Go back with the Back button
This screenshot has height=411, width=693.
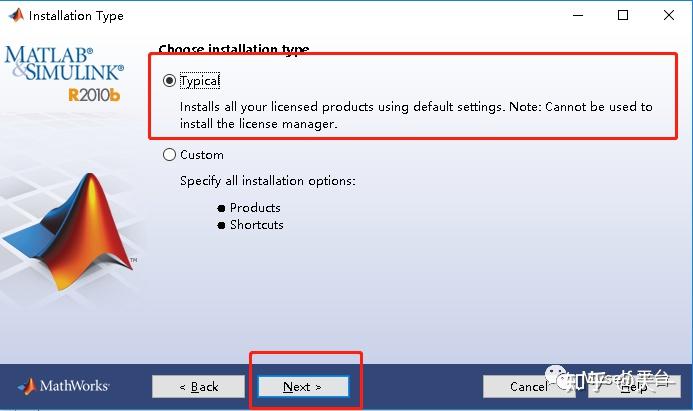pos(198,387)
